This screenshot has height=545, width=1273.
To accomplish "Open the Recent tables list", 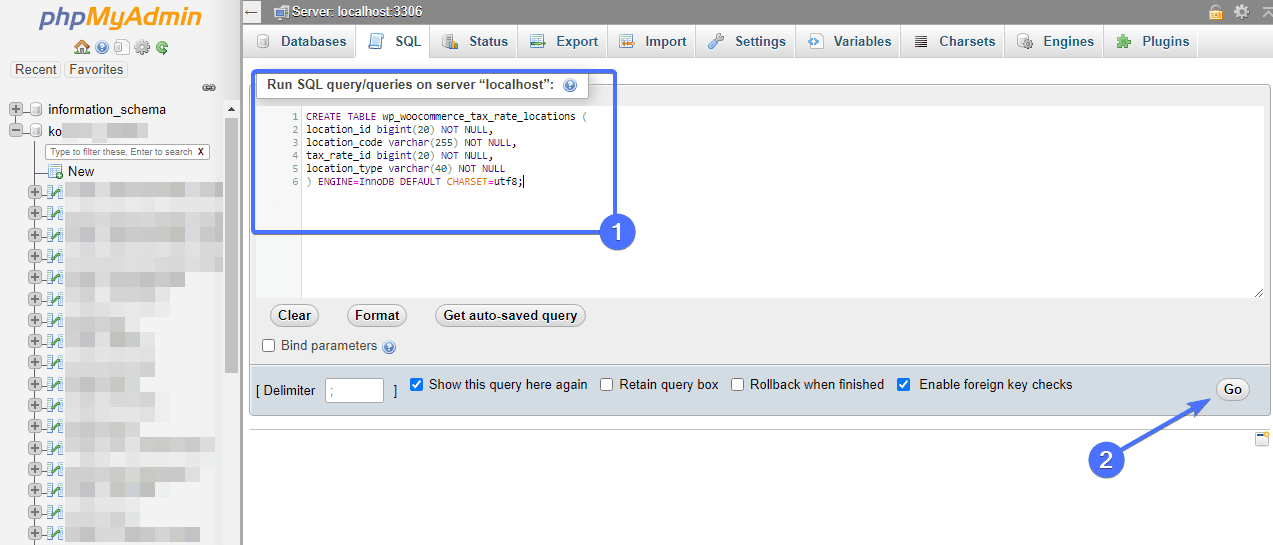I will click(x=36, y=69).
